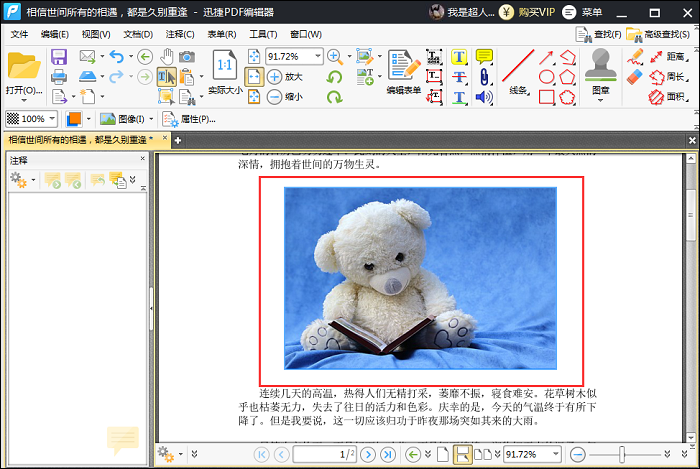Select the Hand tool

167,57
